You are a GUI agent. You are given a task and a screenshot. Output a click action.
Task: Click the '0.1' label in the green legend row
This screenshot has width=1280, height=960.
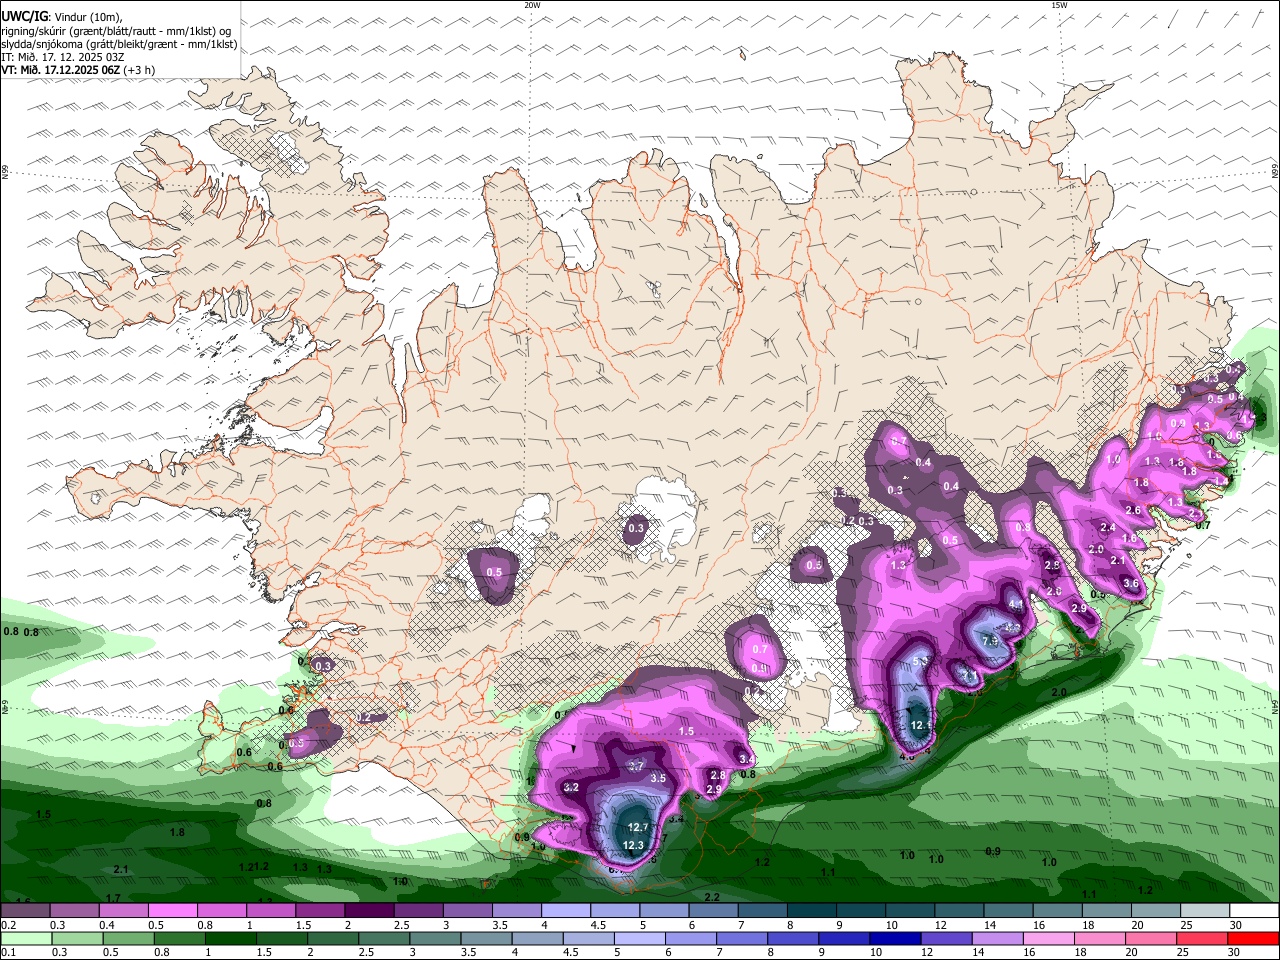[9, 953]
